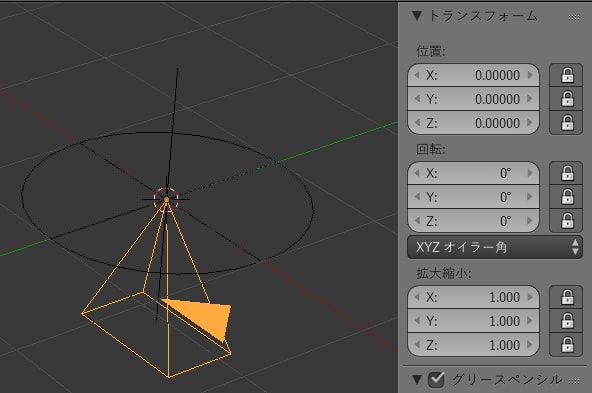Viewport: 592px width, 393px height.
Task: Collapse the グリースペンシル panel triangle
Action: point(417,379)
